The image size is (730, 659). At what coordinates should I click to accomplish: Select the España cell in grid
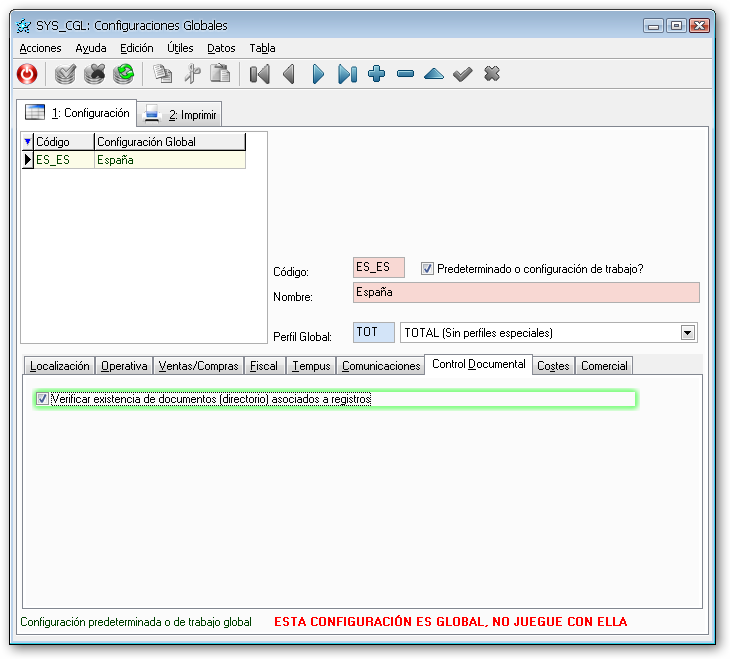tap(170, 160)
